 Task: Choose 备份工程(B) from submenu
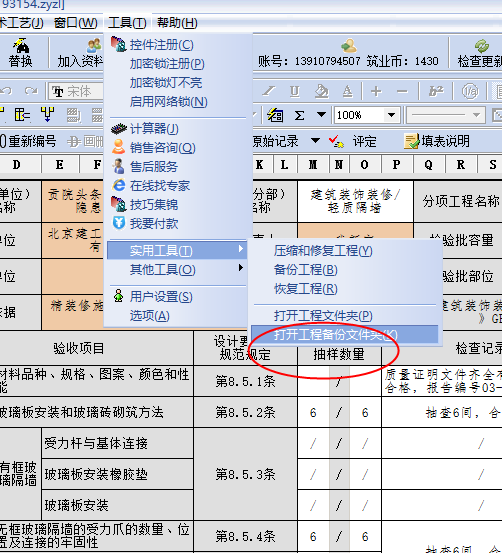306,270
